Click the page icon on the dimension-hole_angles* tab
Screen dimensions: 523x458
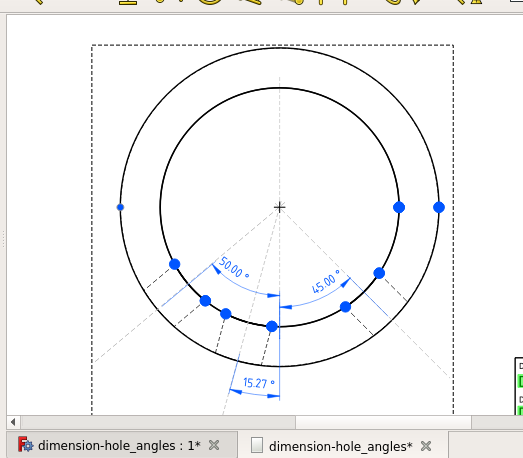(x=257, y=446)
